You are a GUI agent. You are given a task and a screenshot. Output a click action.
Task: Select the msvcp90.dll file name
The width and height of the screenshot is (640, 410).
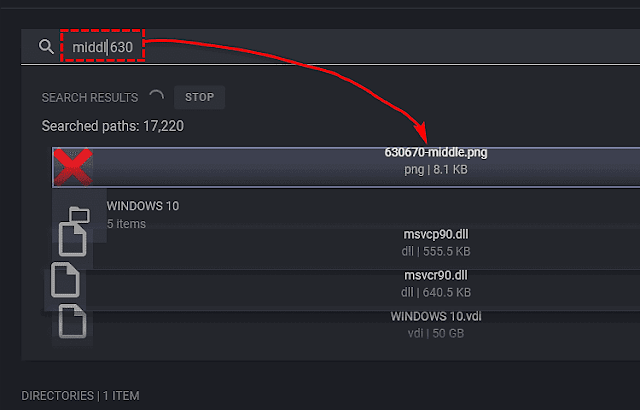[x=435, y=234]
